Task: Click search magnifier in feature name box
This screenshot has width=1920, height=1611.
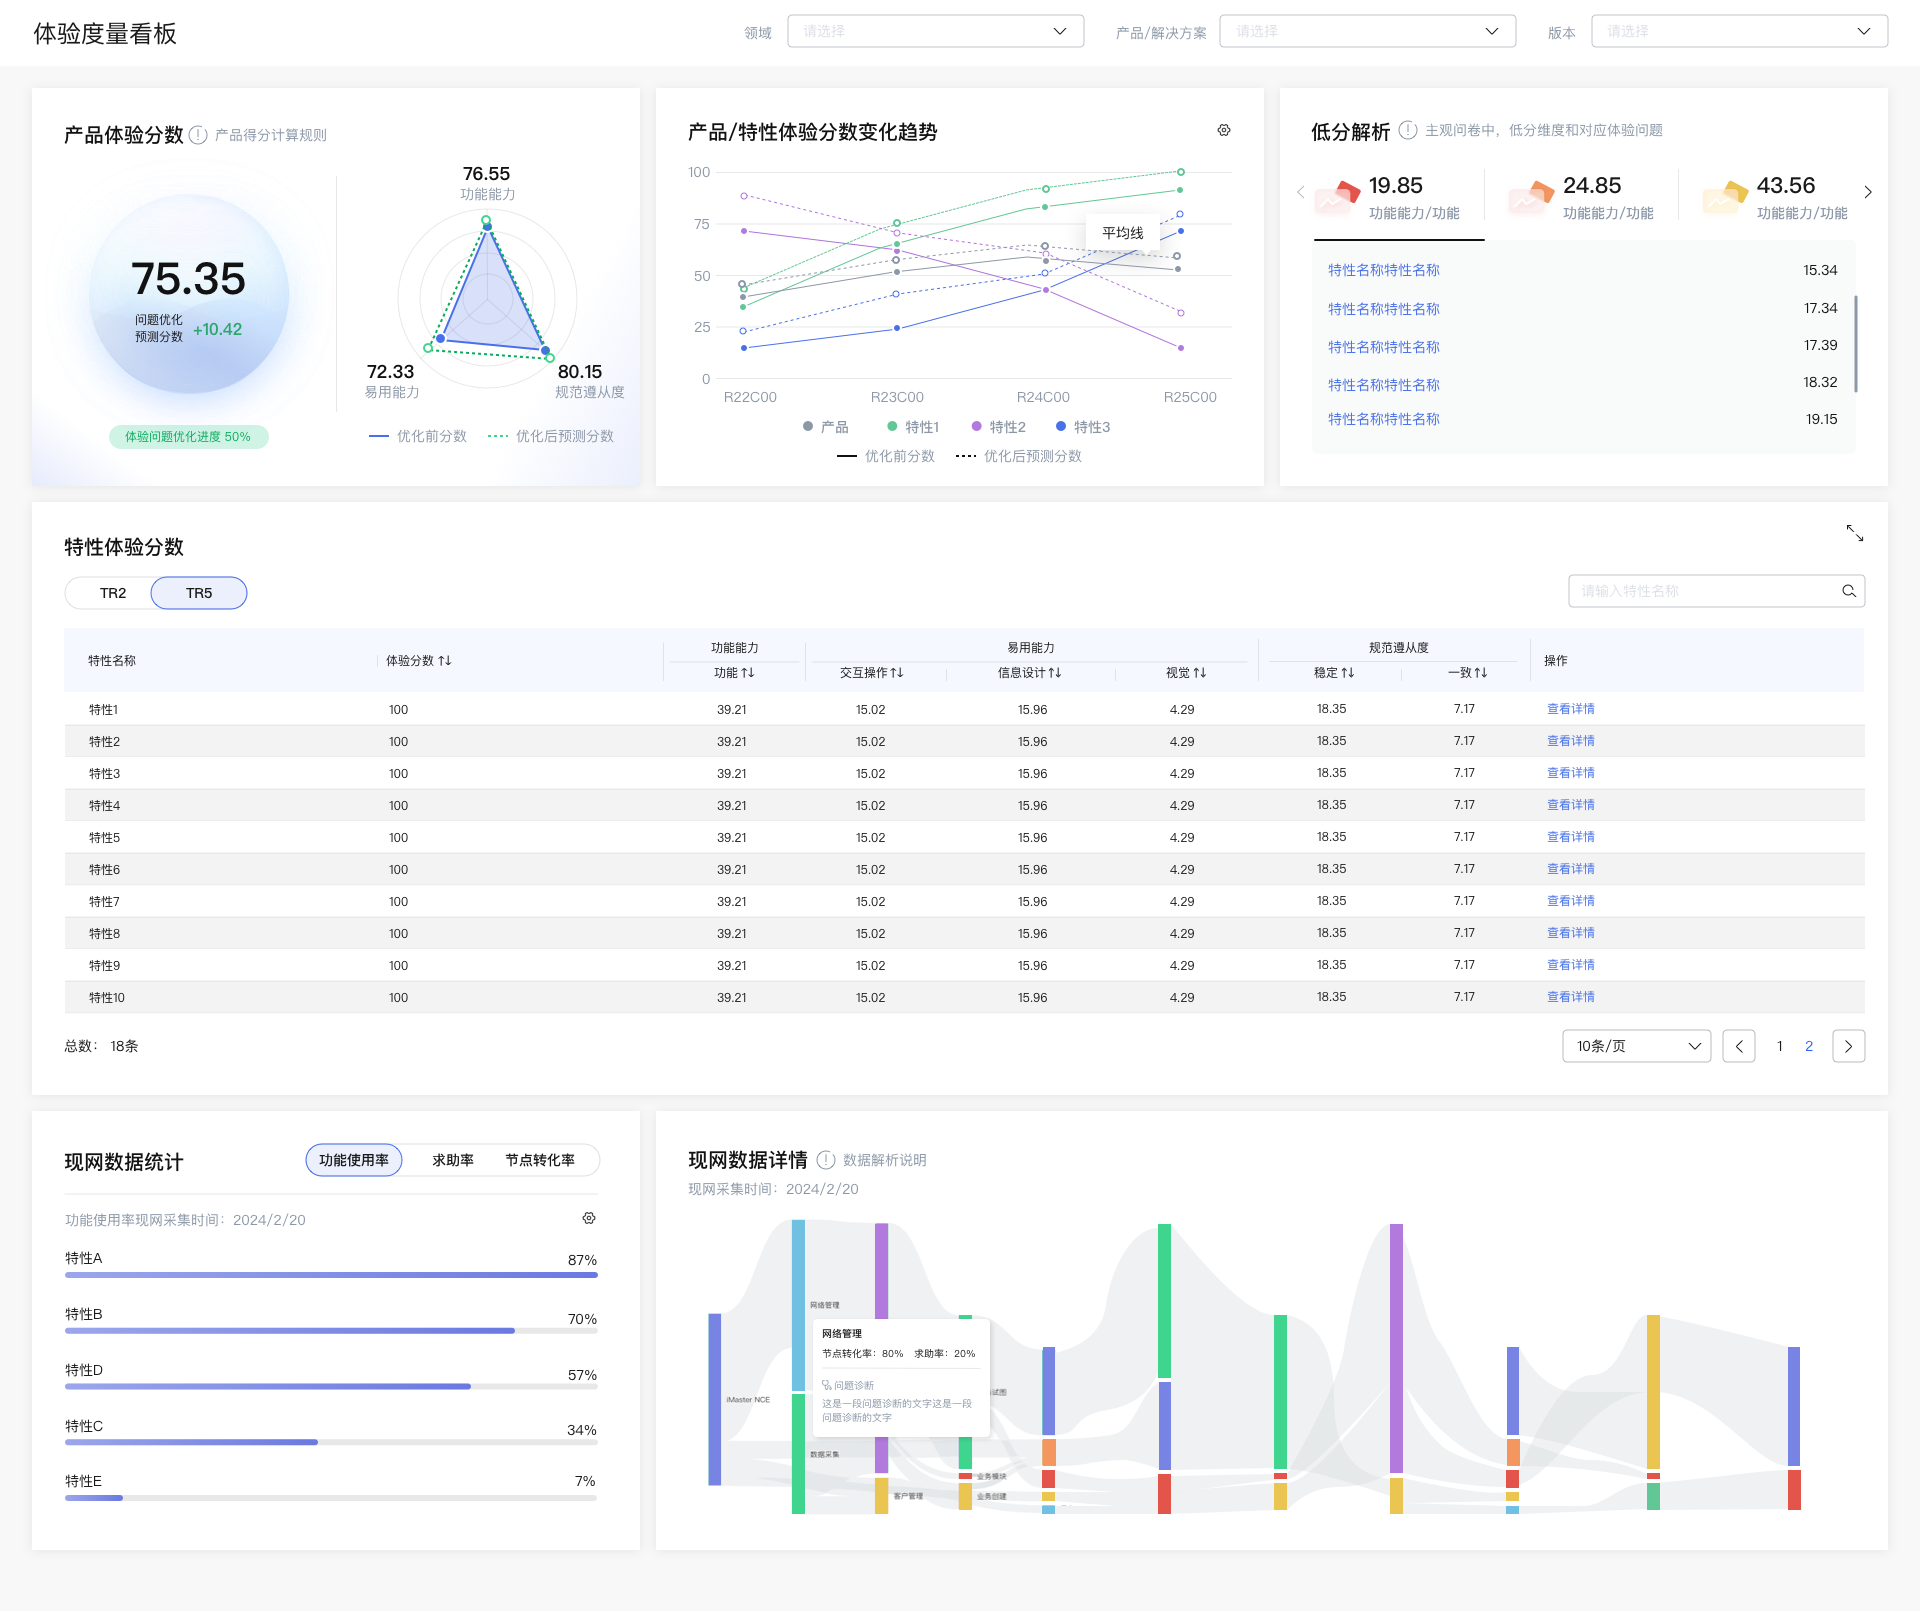Action: coord(1849,591)
